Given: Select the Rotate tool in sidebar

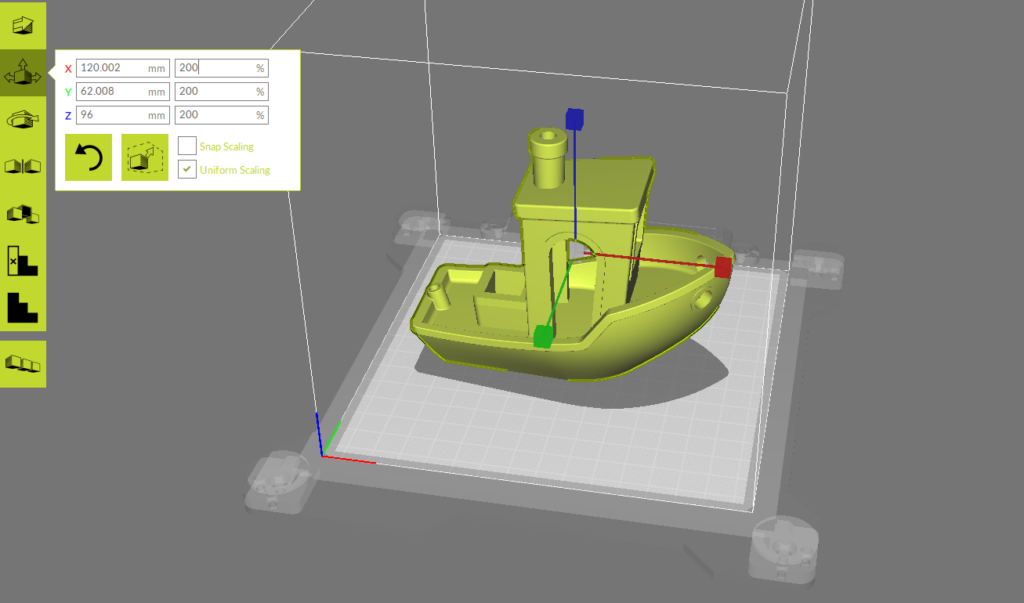Looking at the screenshot, I should coord(23,120).
